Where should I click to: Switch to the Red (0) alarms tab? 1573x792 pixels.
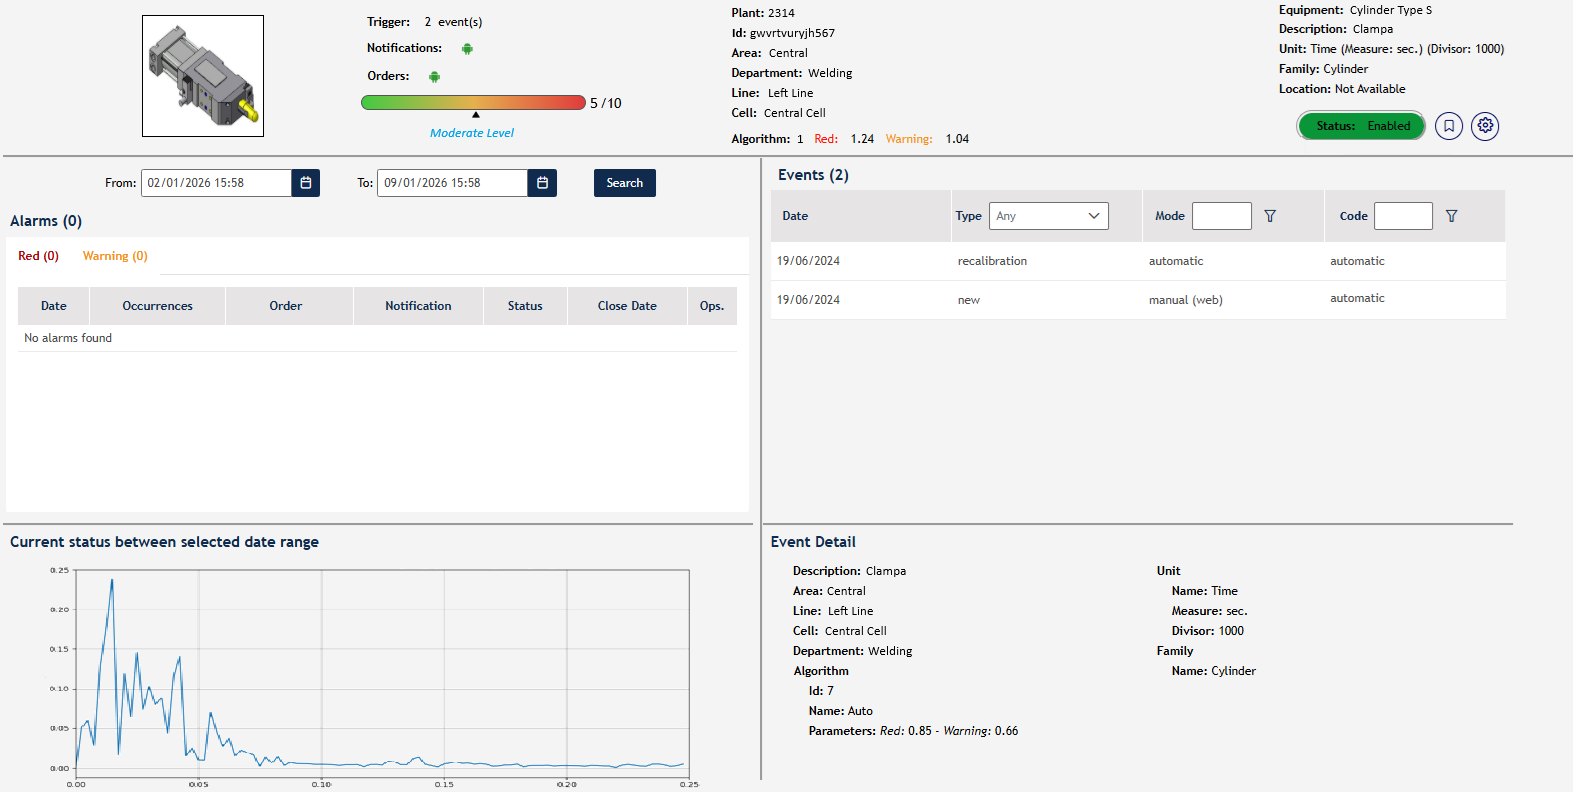(x=39, y=256)
